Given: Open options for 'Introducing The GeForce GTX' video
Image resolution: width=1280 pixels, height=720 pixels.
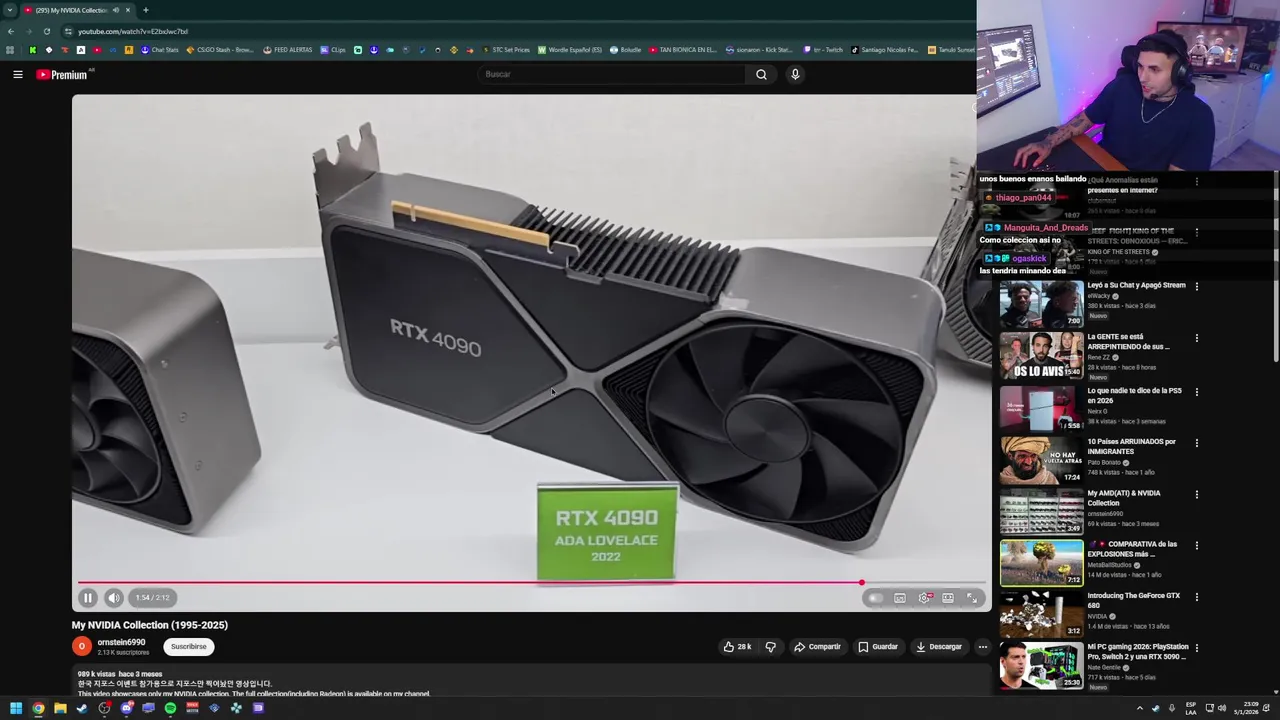Looking at the screenshot, I should pyautogui.click(x=1196, y=597).
